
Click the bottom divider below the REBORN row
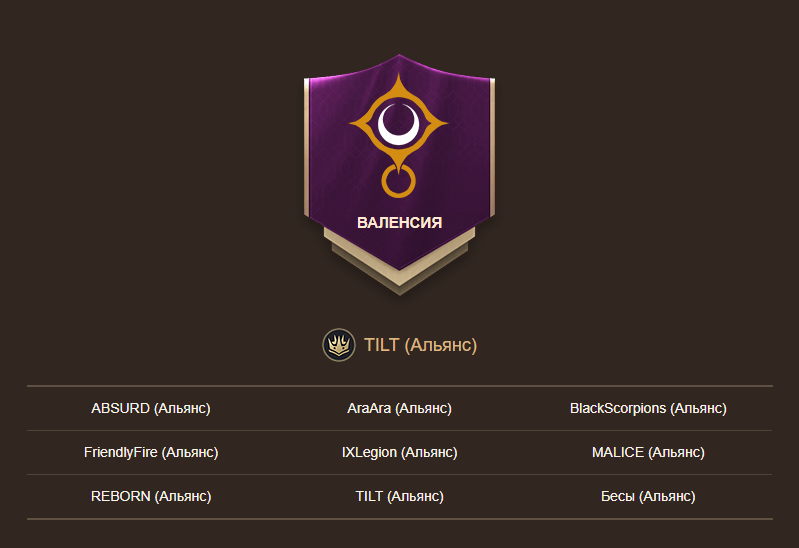click(x=400, y=519)
